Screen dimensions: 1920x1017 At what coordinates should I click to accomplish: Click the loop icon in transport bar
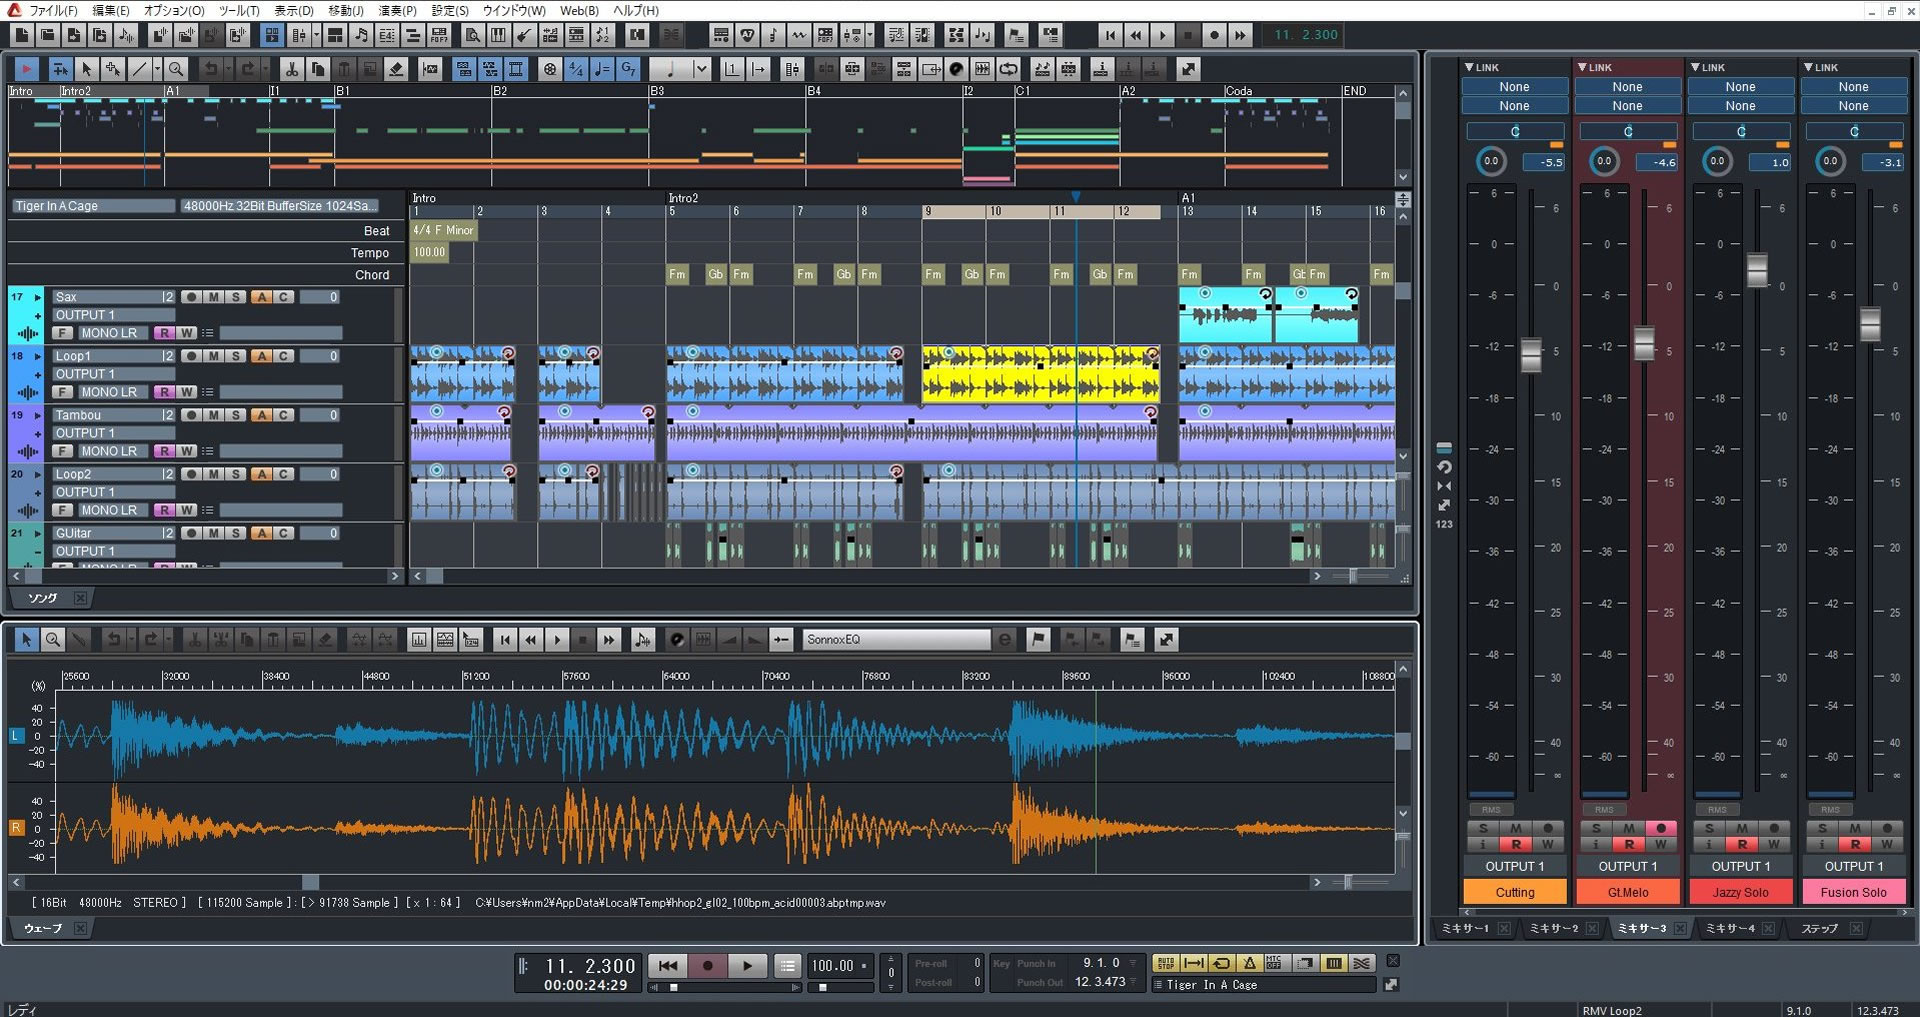coord(1221,963)
